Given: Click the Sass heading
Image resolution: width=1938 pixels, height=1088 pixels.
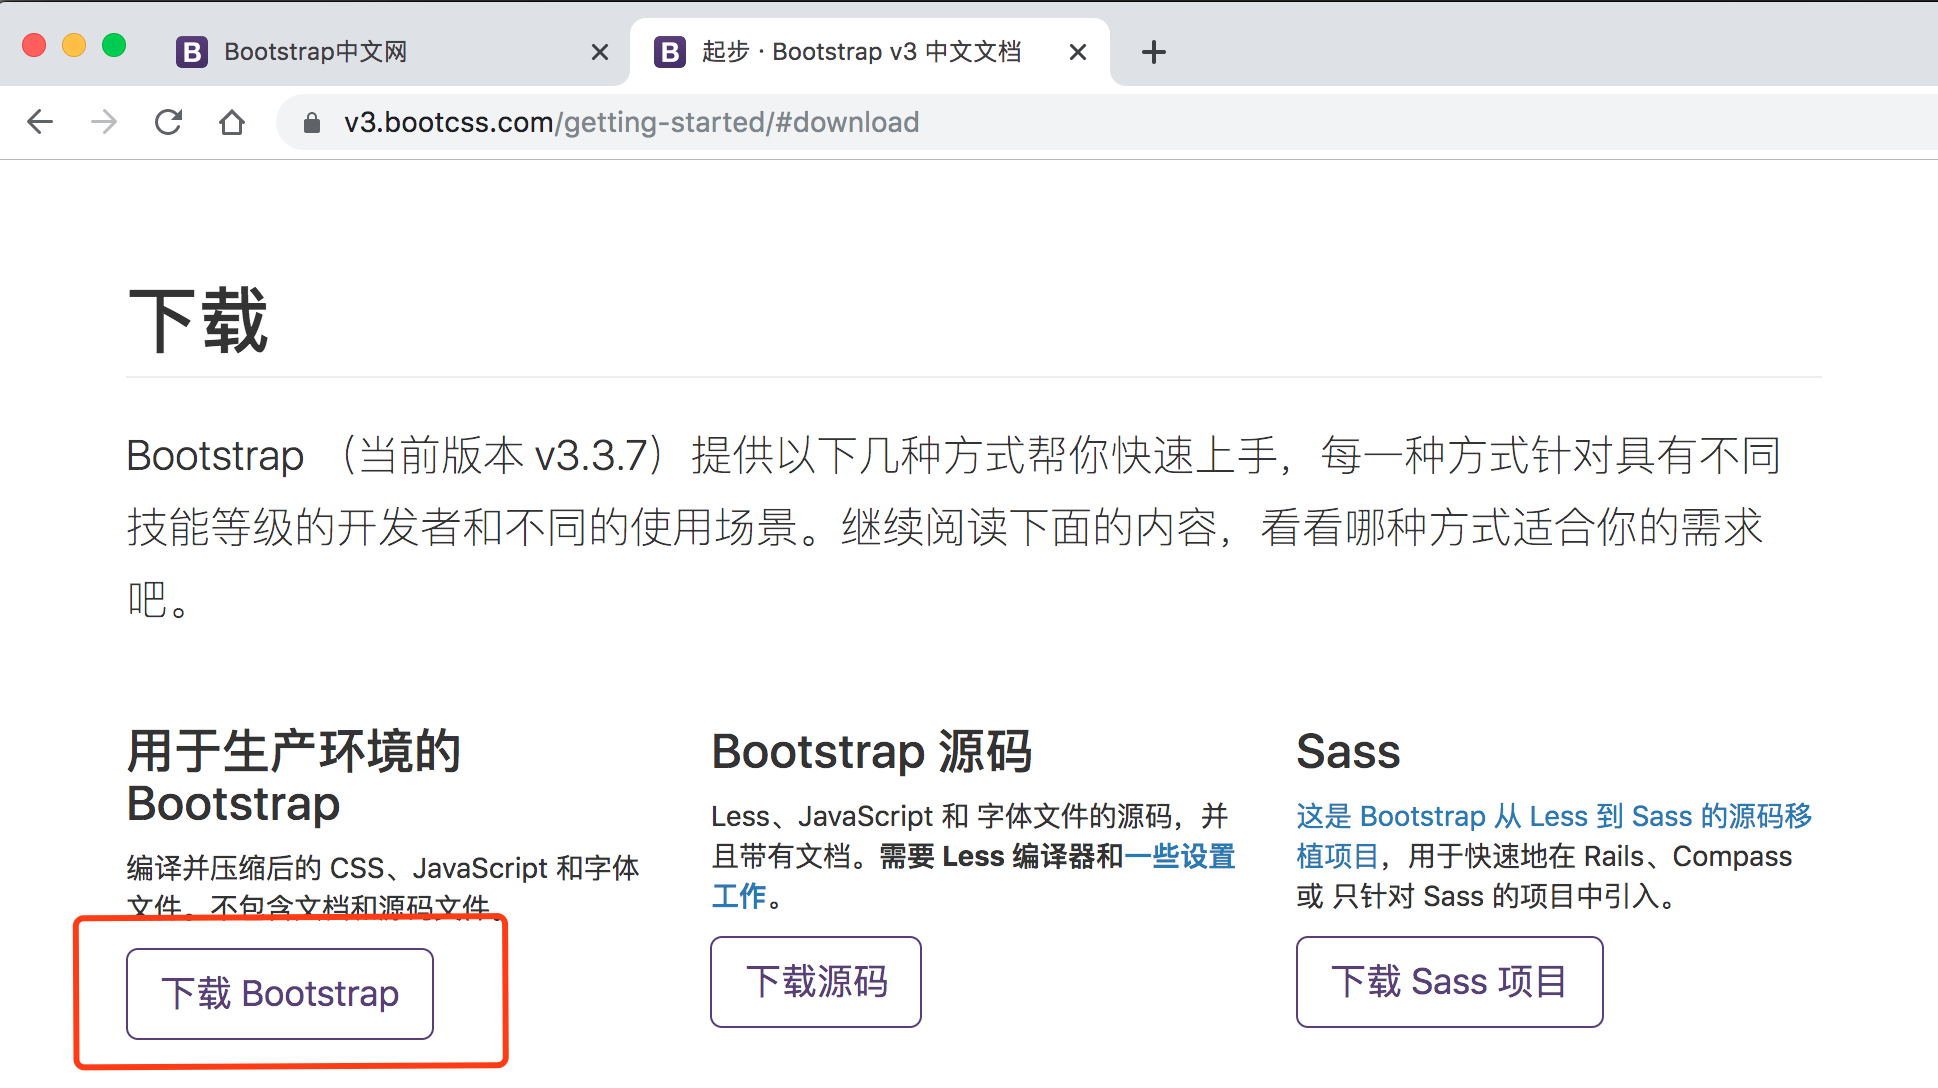Looking at the screenshot, I should point(1348,752).
